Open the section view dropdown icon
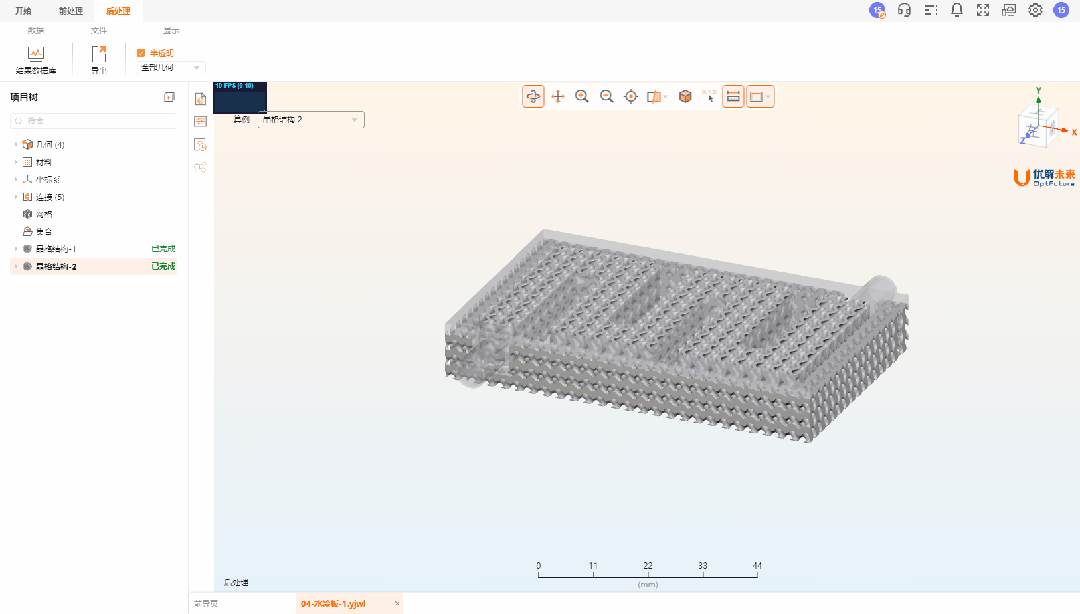The height and width of the screenshot is (614, 1080). point(657,96)
